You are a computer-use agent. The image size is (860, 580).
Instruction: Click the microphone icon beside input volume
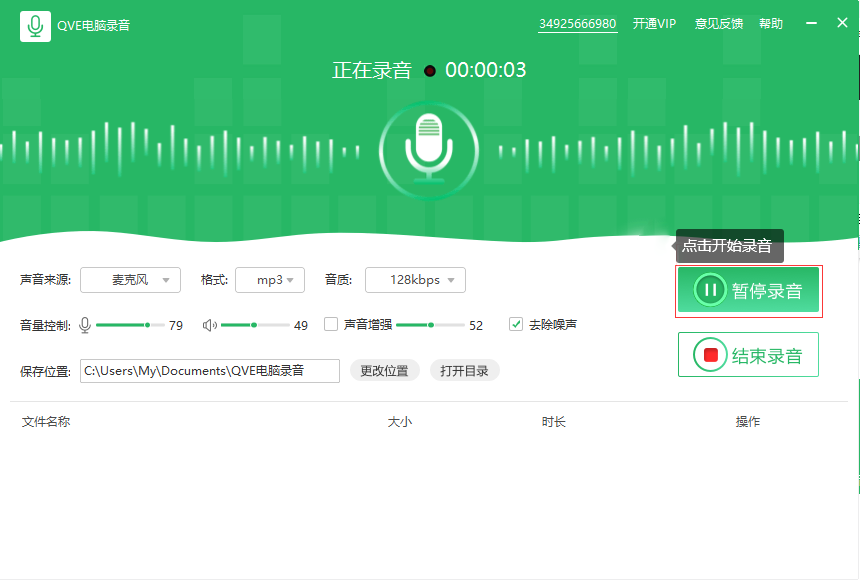coord(84,324)
